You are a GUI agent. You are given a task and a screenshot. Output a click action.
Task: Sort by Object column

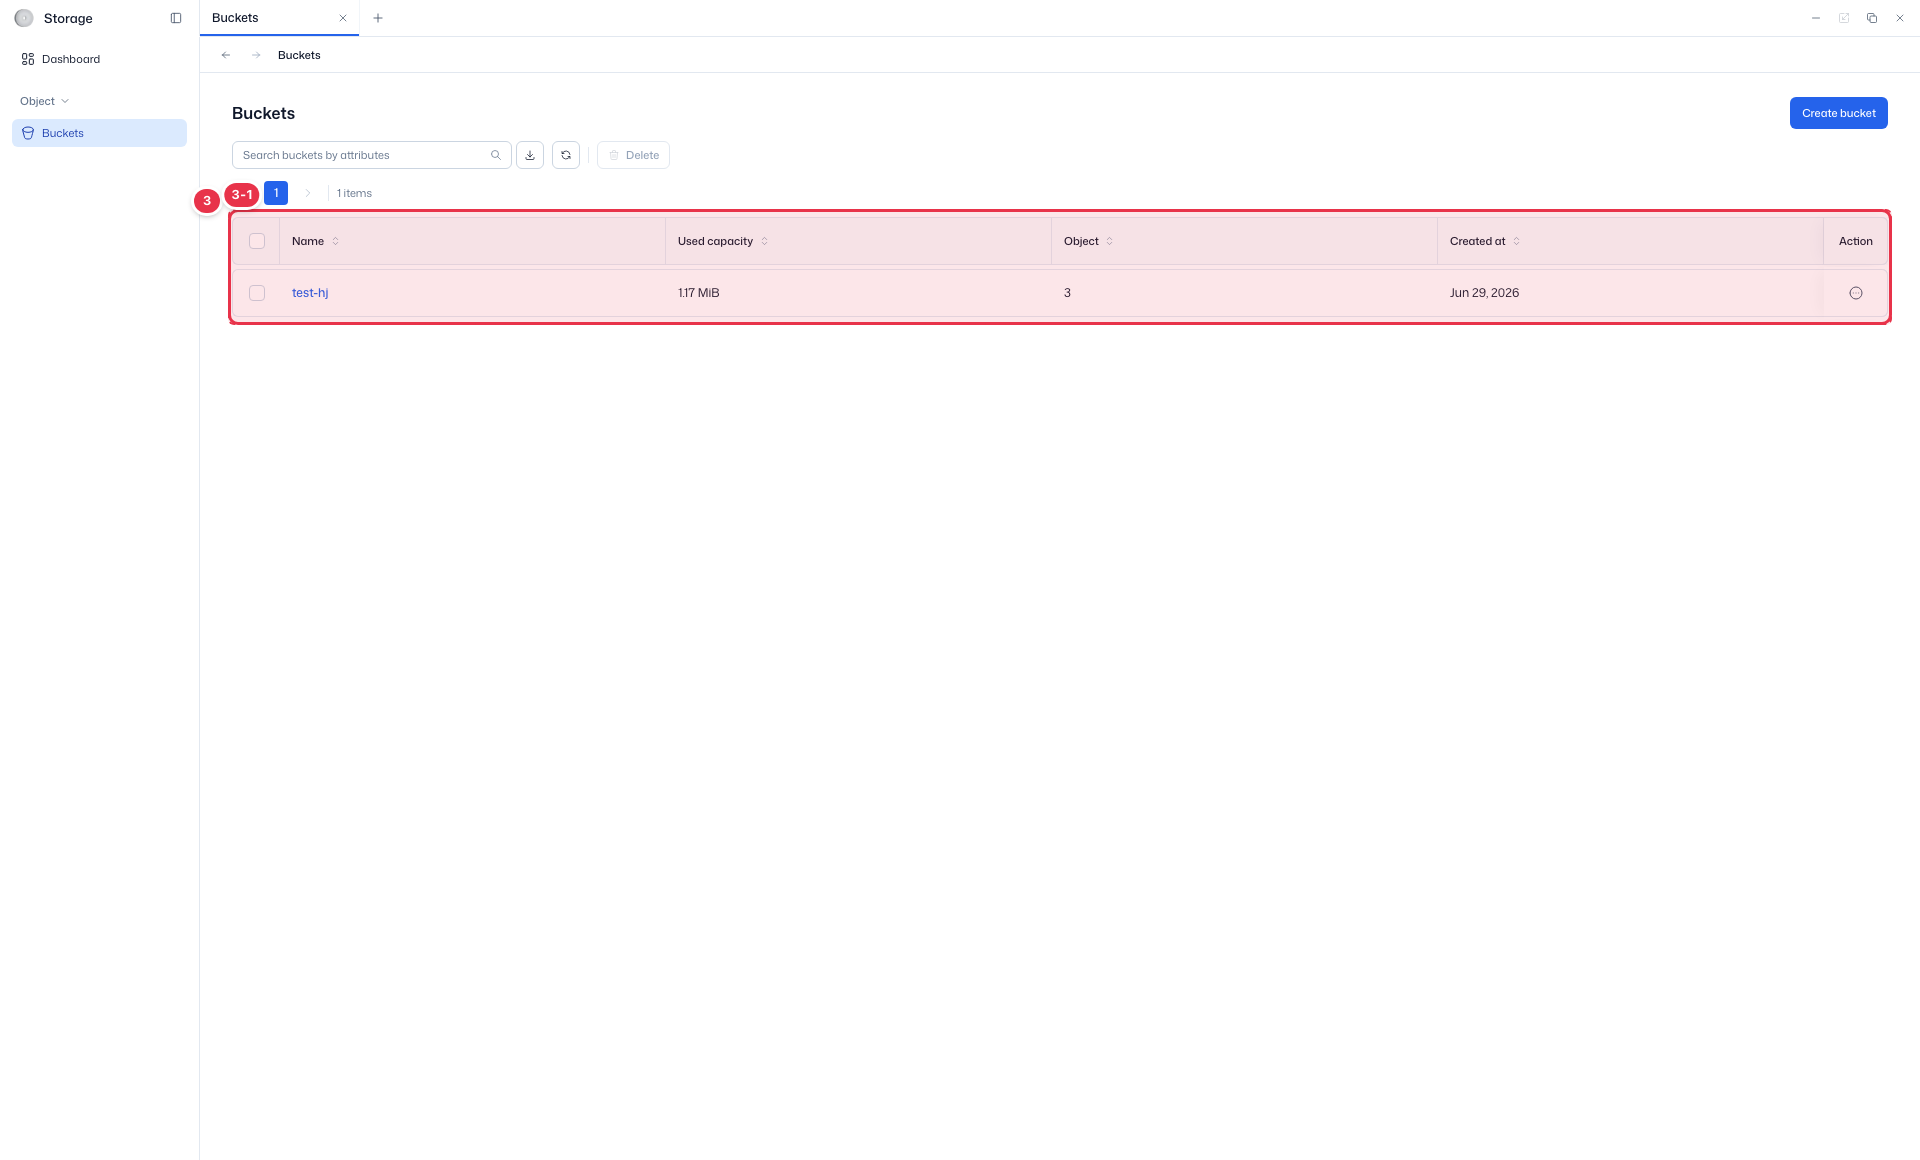(1109, 241)
